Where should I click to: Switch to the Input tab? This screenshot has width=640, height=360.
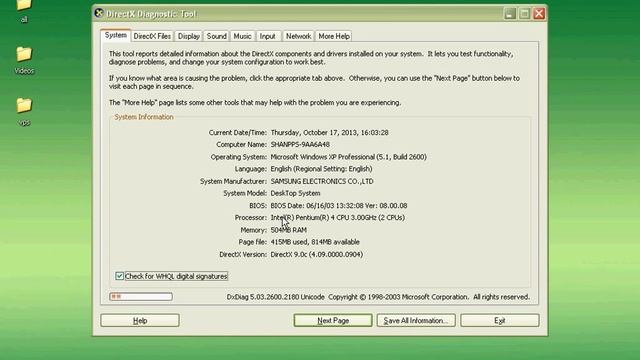point(268,36)
